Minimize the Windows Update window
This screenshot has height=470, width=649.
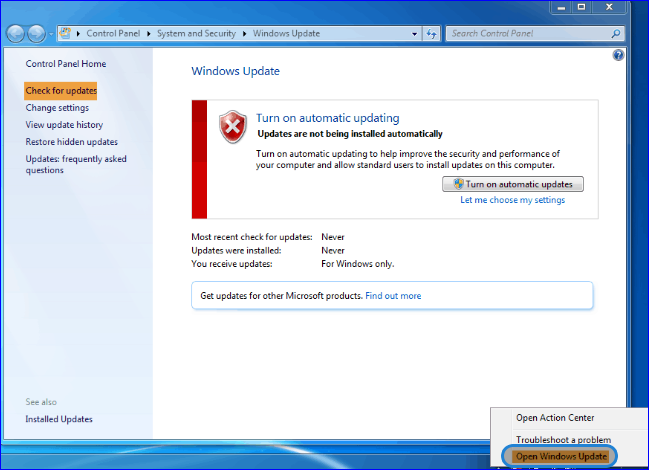coord(561,7)
